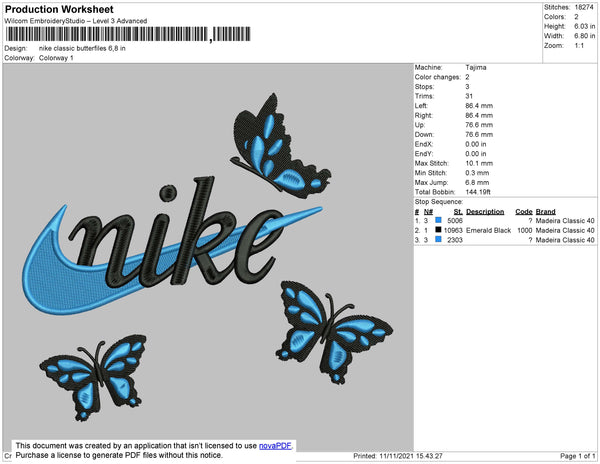Click the Width value 6.80 in
Image resolution: width=600 pixels, height=464 pixels.
point(584,36)
